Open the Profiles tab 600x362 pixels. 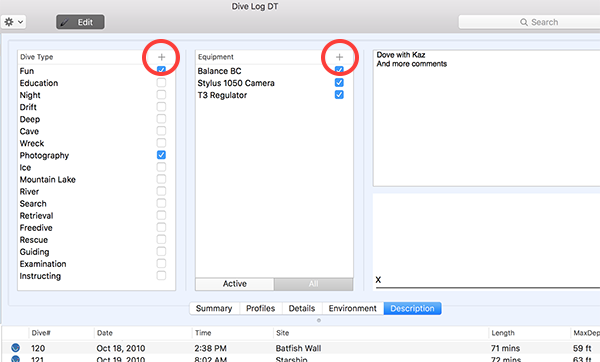[x=261, y=308]
